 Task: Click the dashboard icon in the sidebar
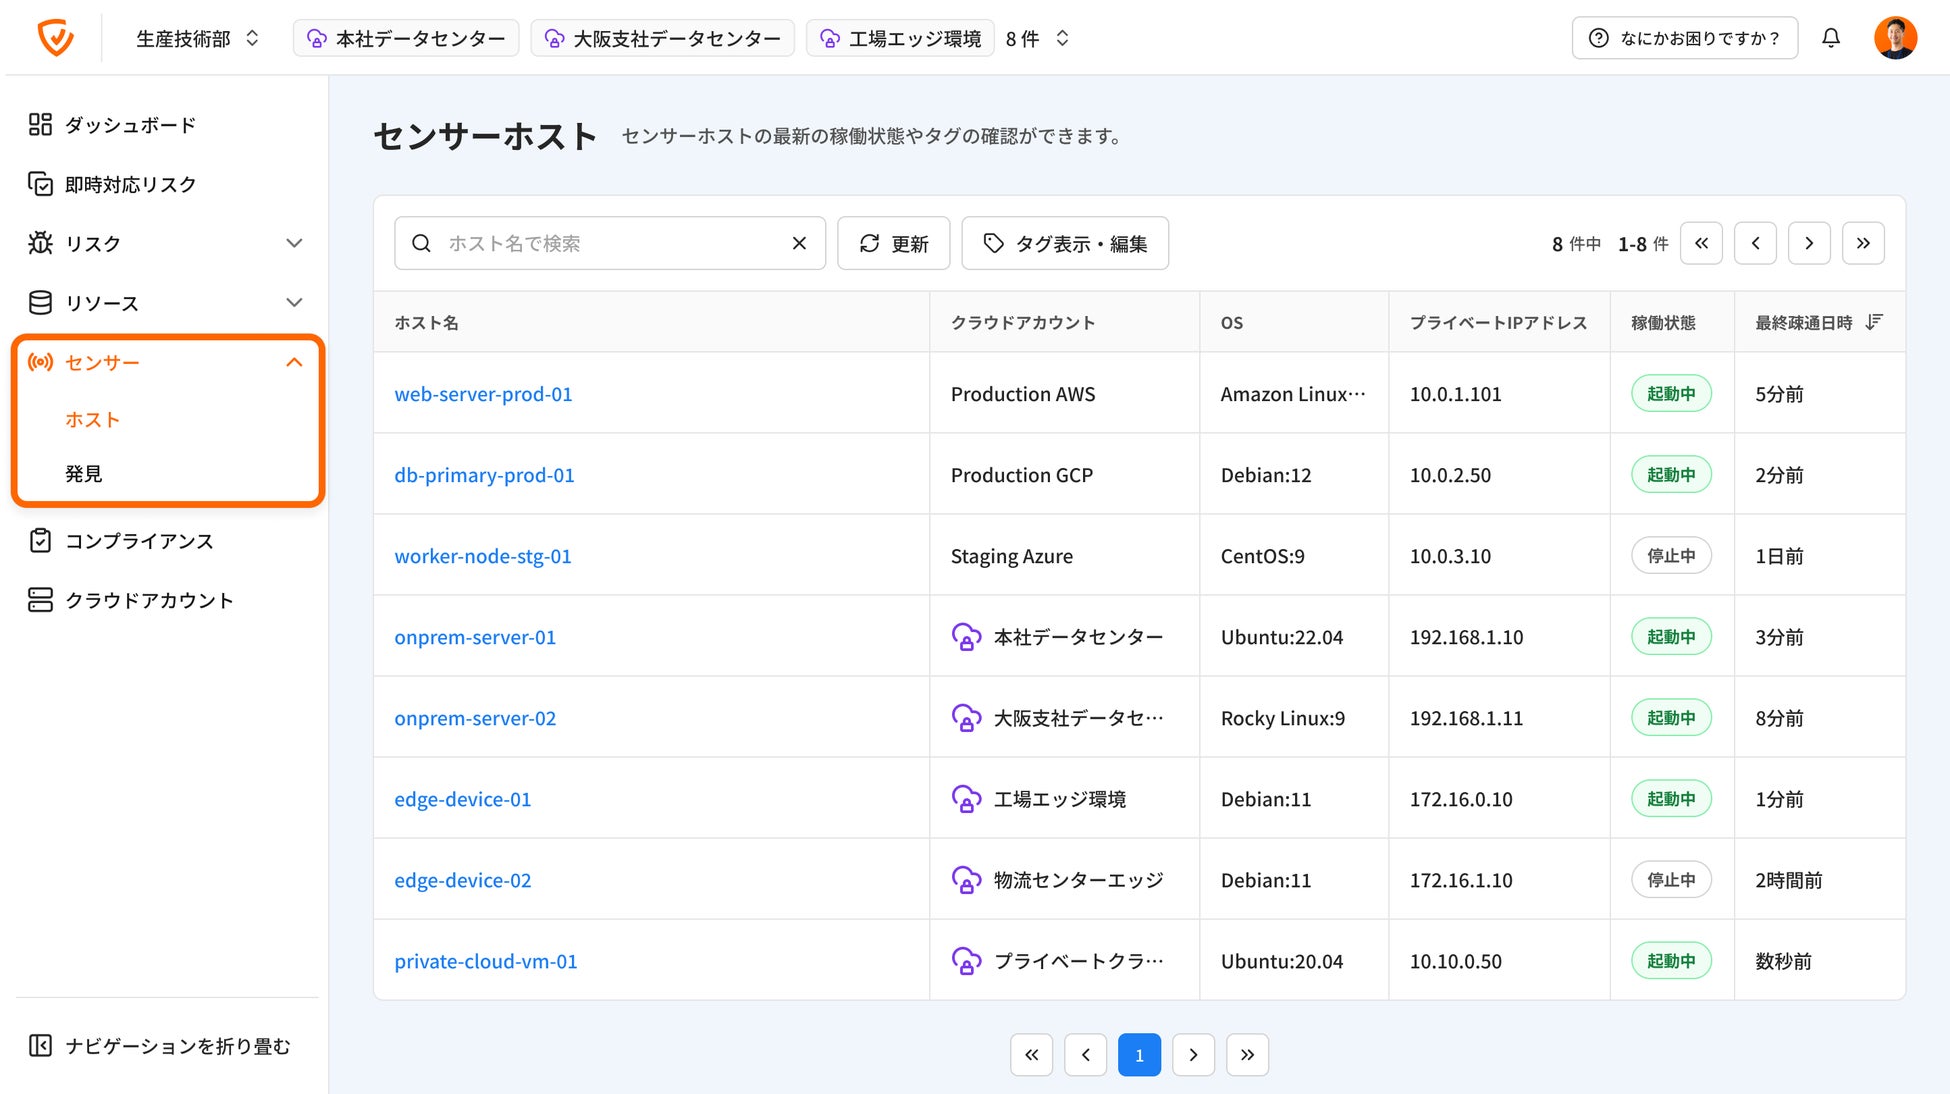40,125
